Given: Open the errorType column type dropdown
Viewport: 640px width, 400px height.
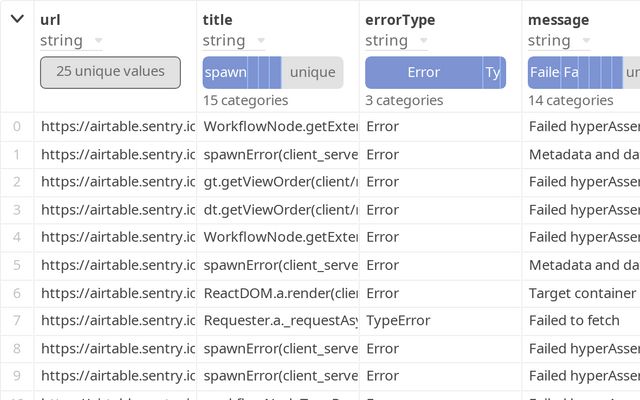Looking at the screenshot, I should (x=422, y=41).
